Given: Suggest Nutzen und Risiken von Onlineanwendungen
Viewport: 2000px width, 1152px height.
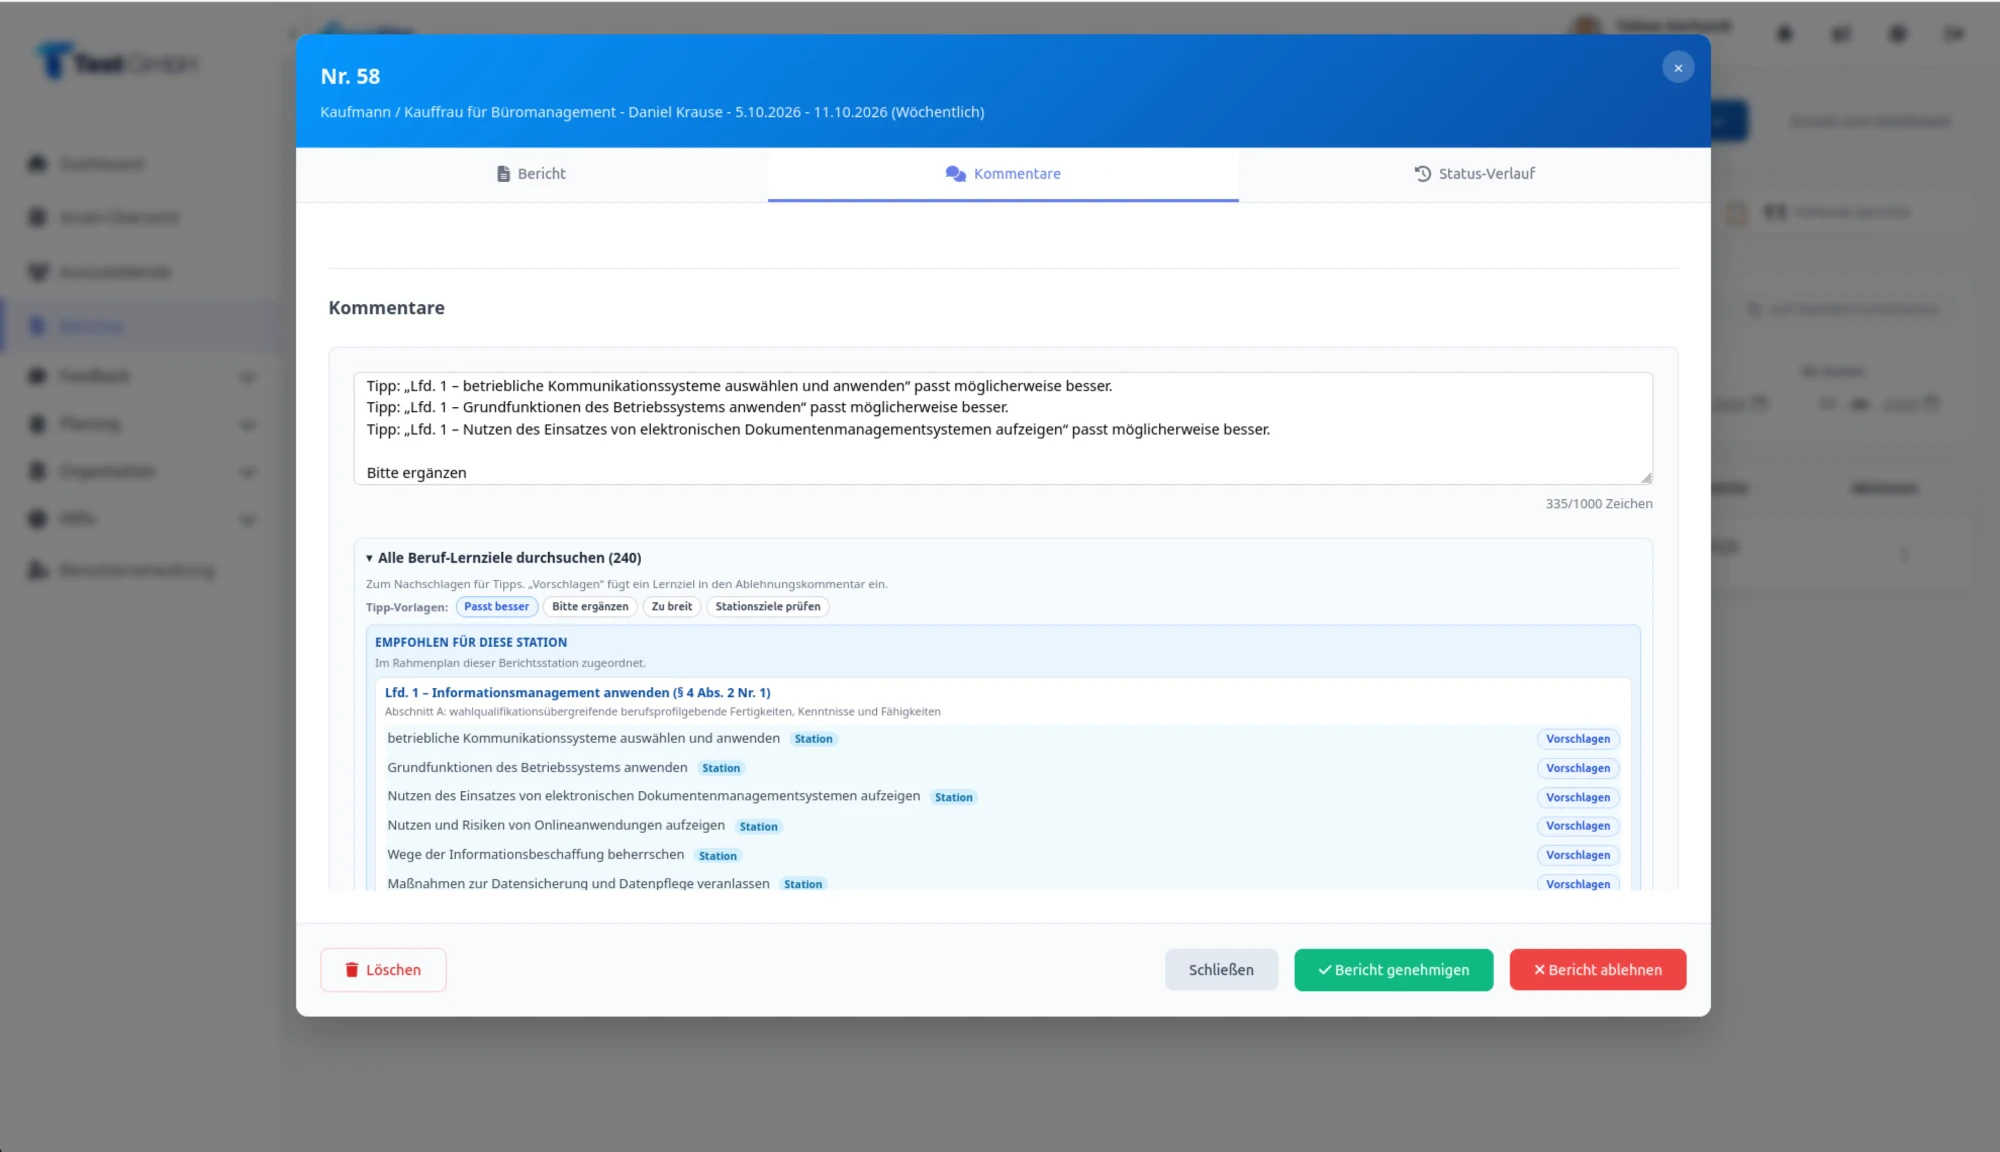Looking at the screenshot, I should click(1578, 826).
